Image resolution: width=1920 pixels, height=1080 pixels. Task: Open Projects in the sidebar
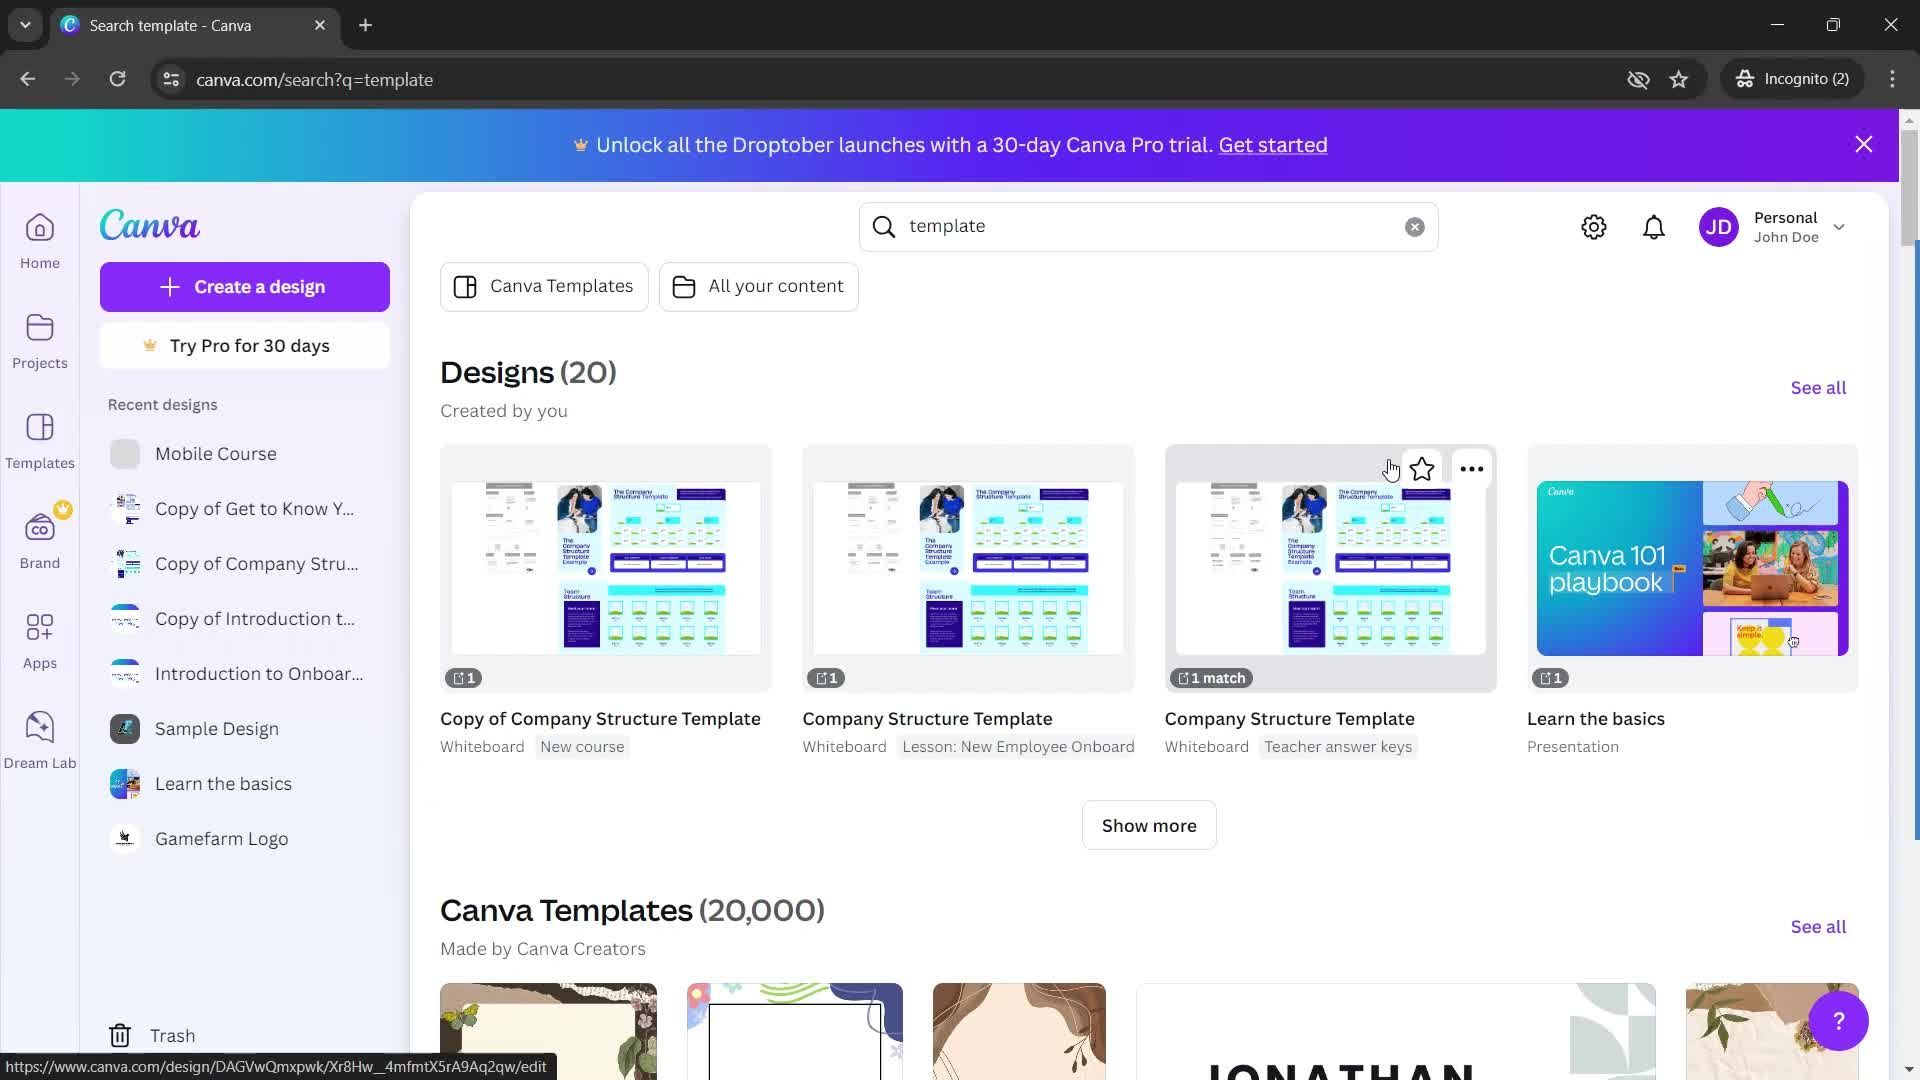pos(40,341)
